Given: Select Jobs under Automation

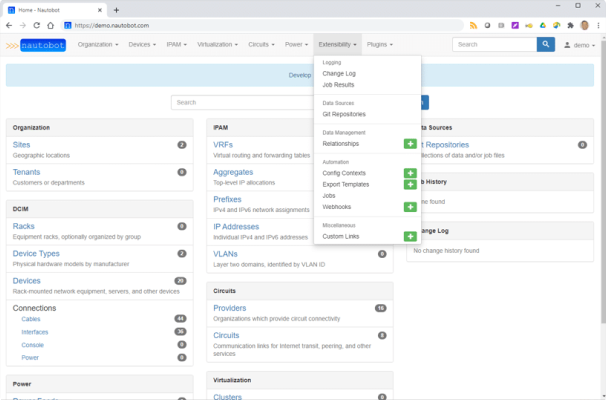Looking at the screenshot, I should [x=329, y=196].
